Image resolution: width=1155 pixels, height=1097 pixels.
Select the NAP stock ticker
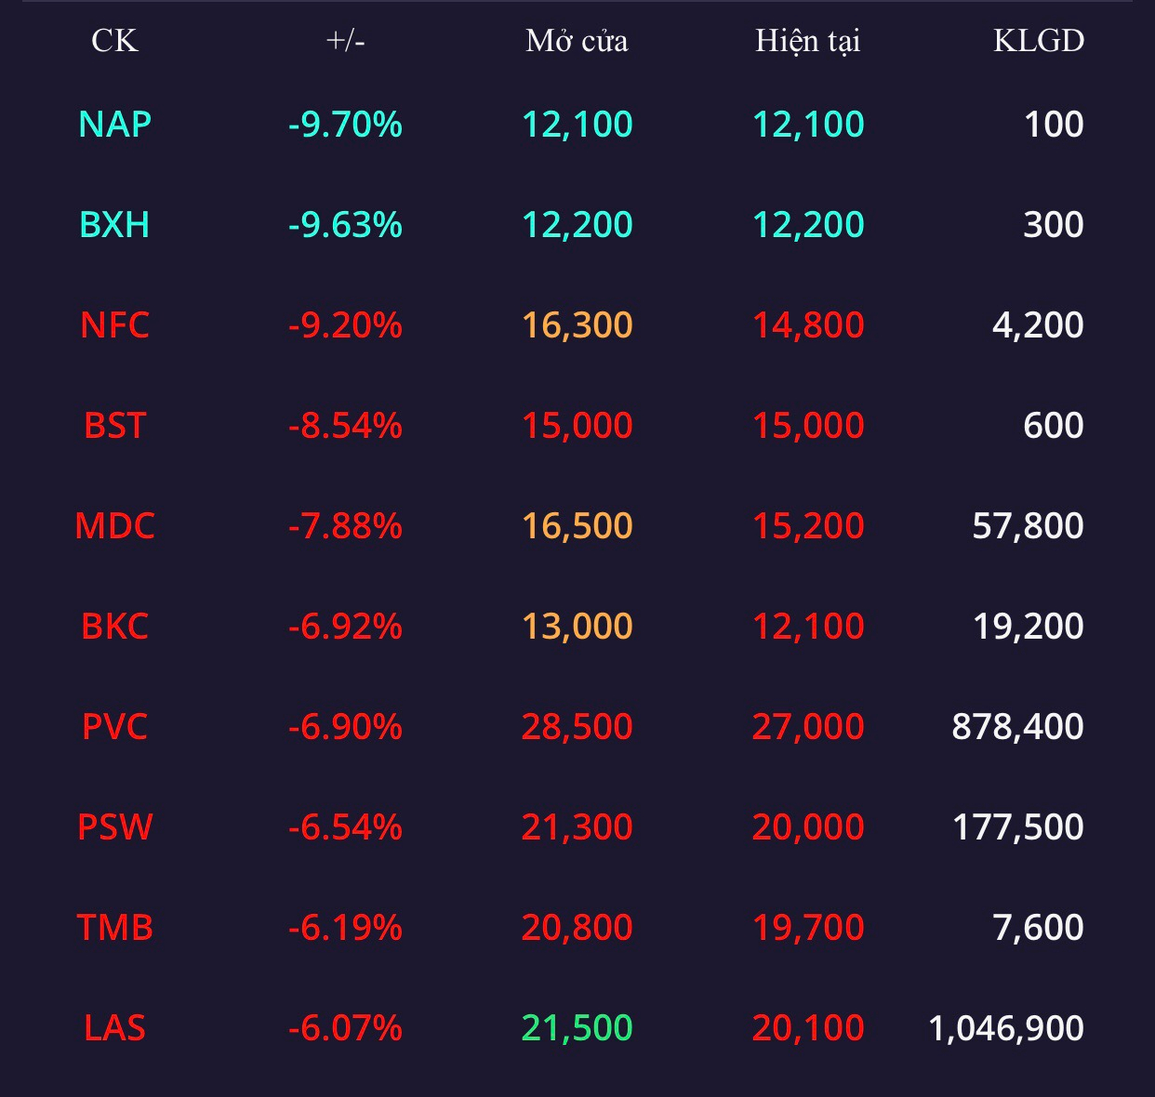tap(114, 124)
